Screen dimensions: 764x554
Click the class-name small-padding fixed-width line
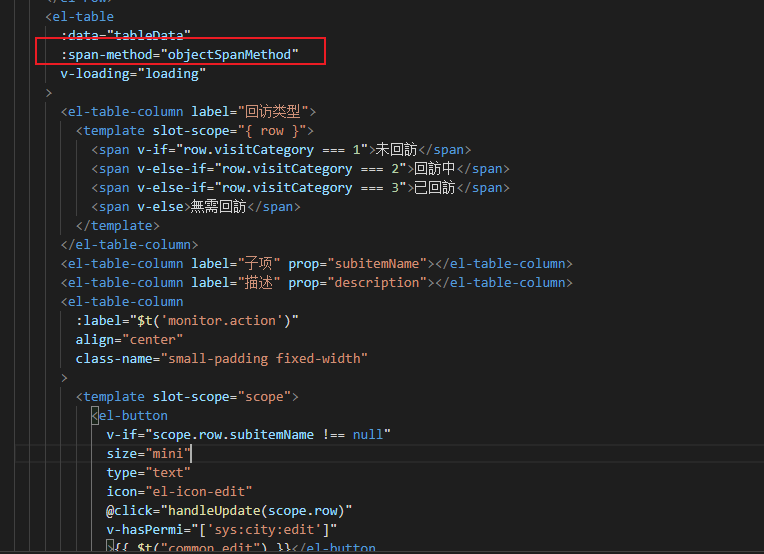[222, 359]
